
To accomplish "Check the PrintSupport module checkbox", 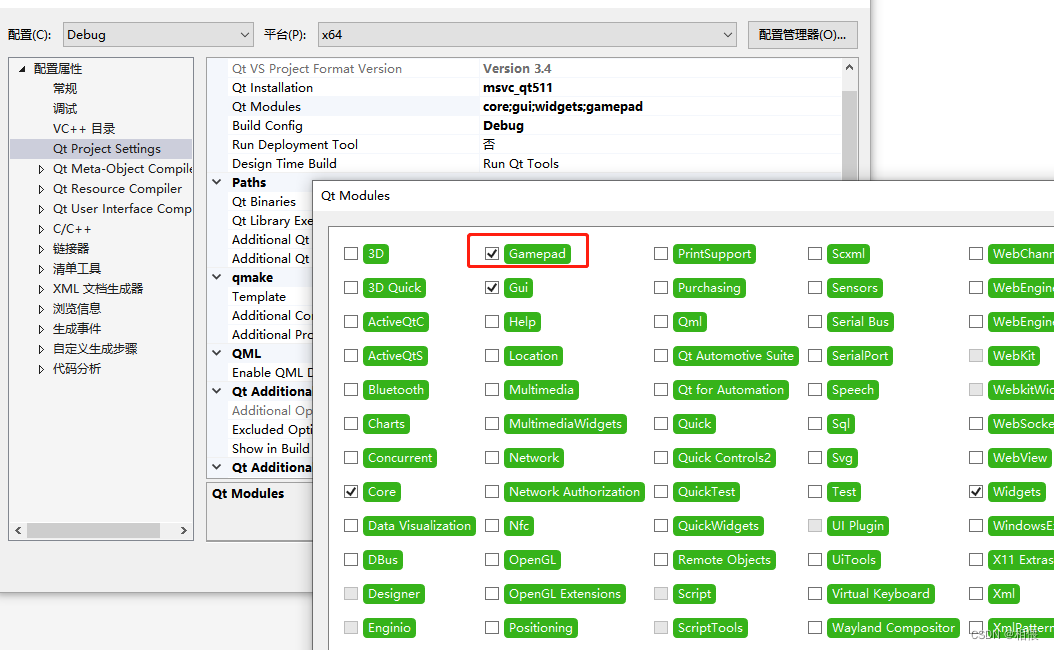I will tap(661, 253).
